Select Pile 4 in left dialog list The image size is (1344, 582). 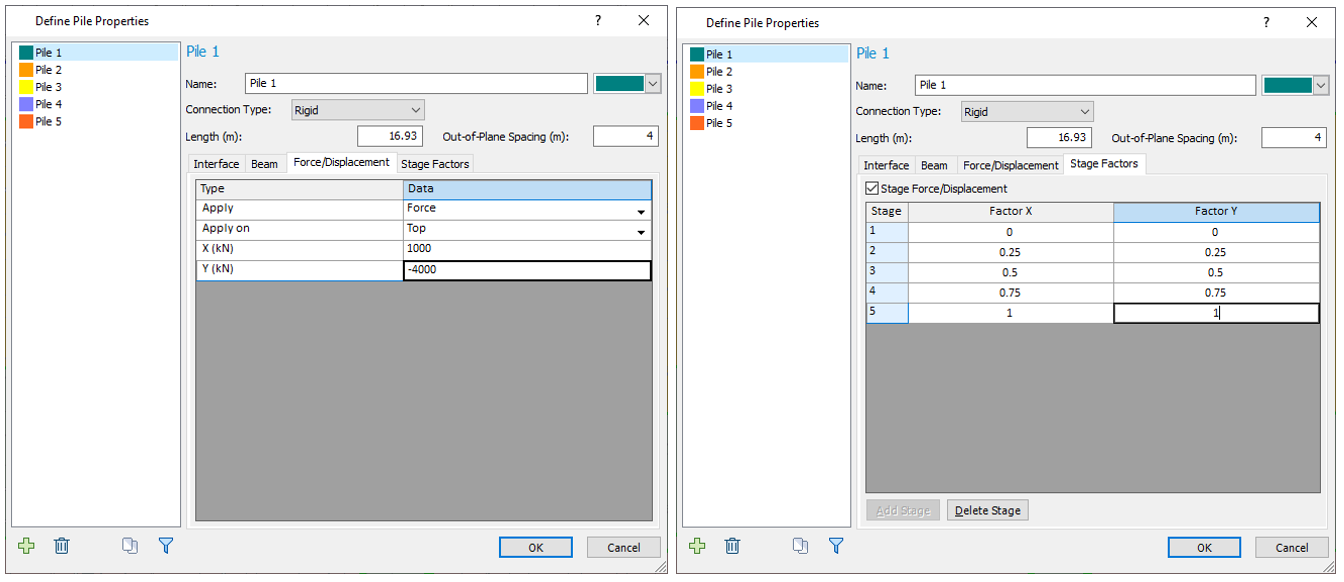tap(96, 104)
